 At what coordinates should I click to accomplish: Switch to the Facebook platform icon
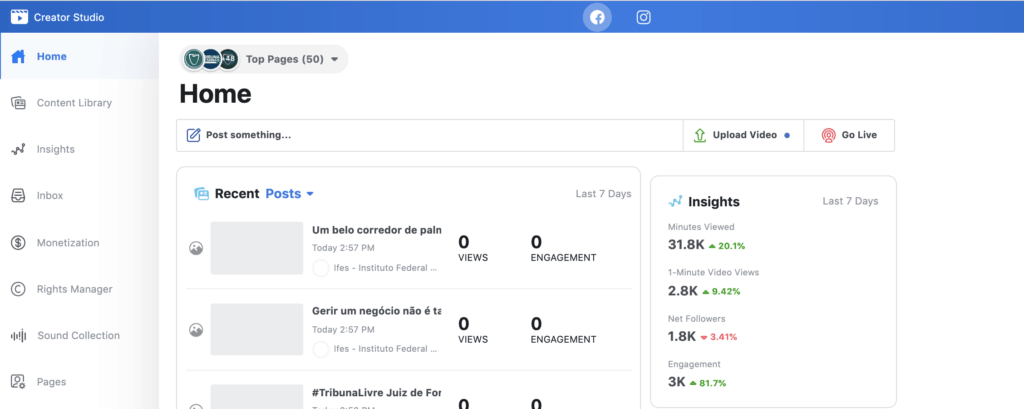(597, 18)
